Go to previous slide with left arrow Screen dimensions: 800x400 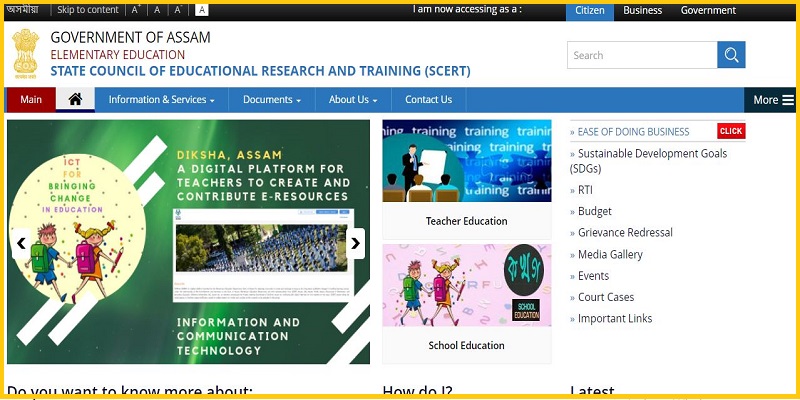coord(21,244)
